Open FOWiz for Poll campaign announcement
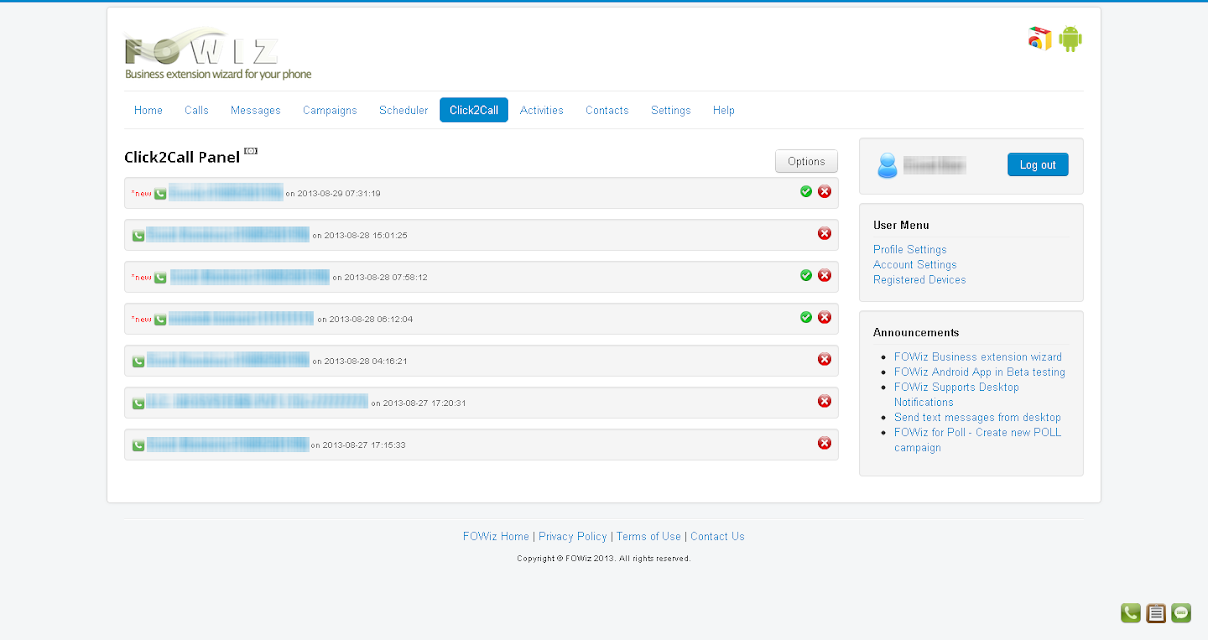The height and width of the screenshot is (640, 1208). pyautogui.click(x=978, y=440)
